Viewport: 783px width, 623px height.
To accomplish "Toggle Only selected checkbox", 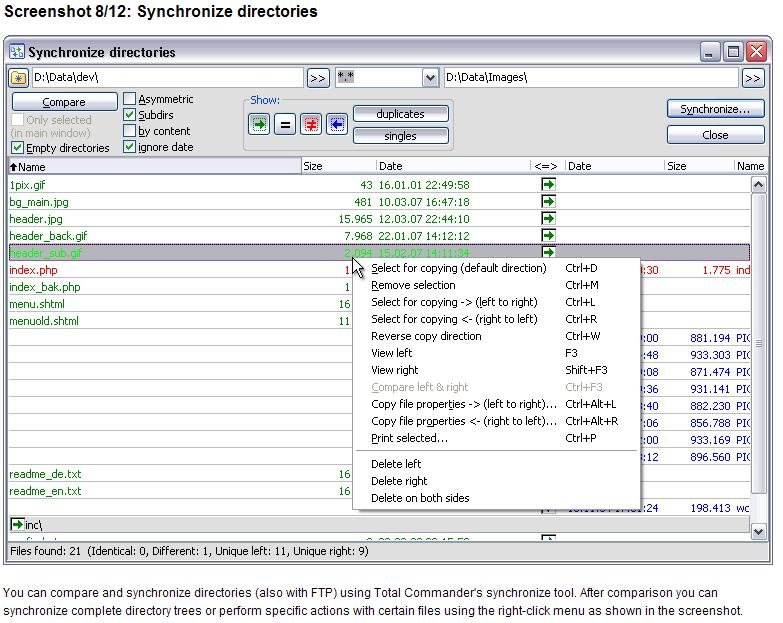I will point(17,120).
